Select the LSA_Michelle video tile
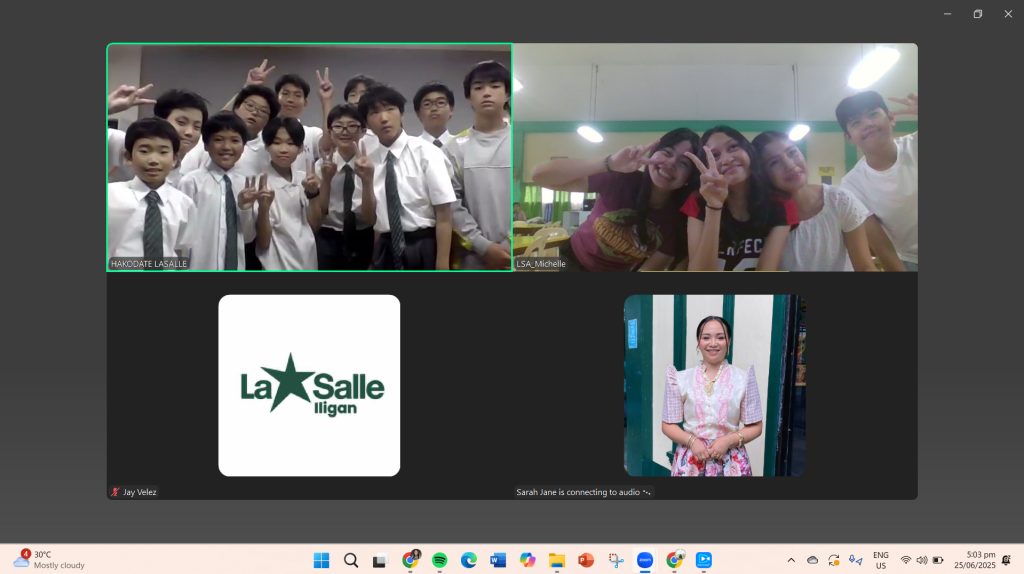 (715, 157)
